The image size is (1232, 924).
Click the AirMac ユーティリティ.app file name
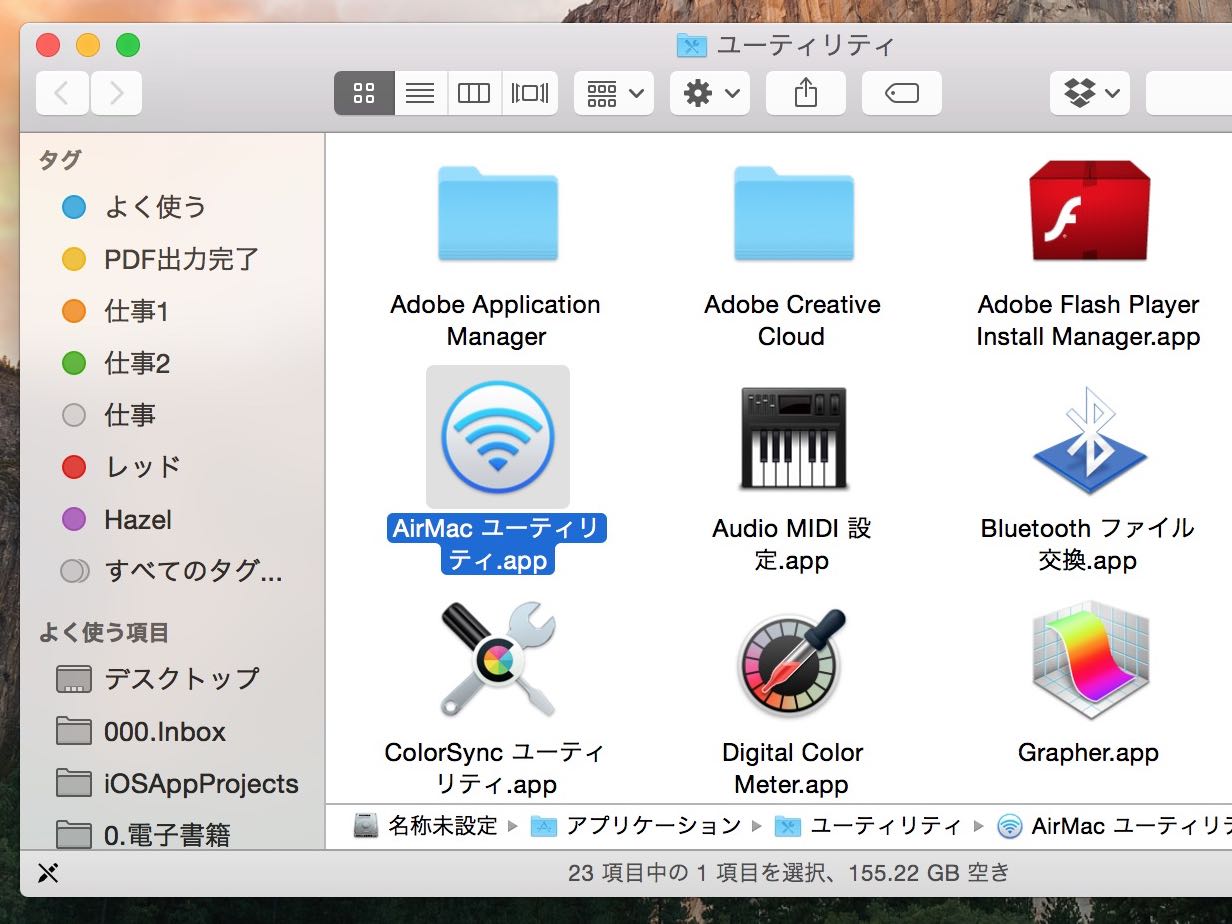pos(497,544)
